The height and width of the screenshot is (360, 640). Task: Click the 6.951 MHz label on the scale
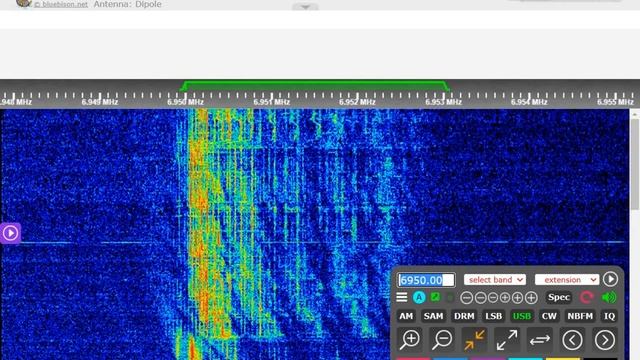click(271, 102)
